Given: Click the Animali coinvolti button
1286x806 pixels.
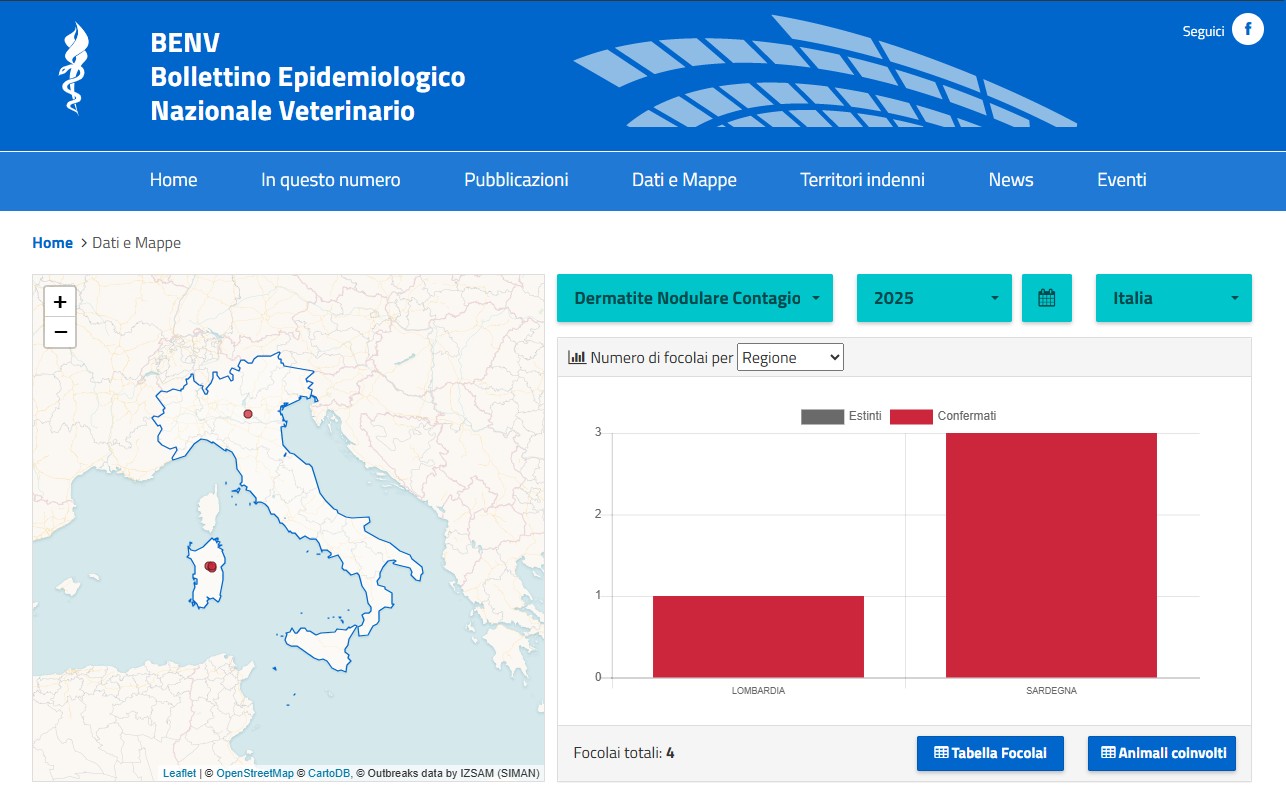Looking at the screenshot, I should (x=1162, y=753).
